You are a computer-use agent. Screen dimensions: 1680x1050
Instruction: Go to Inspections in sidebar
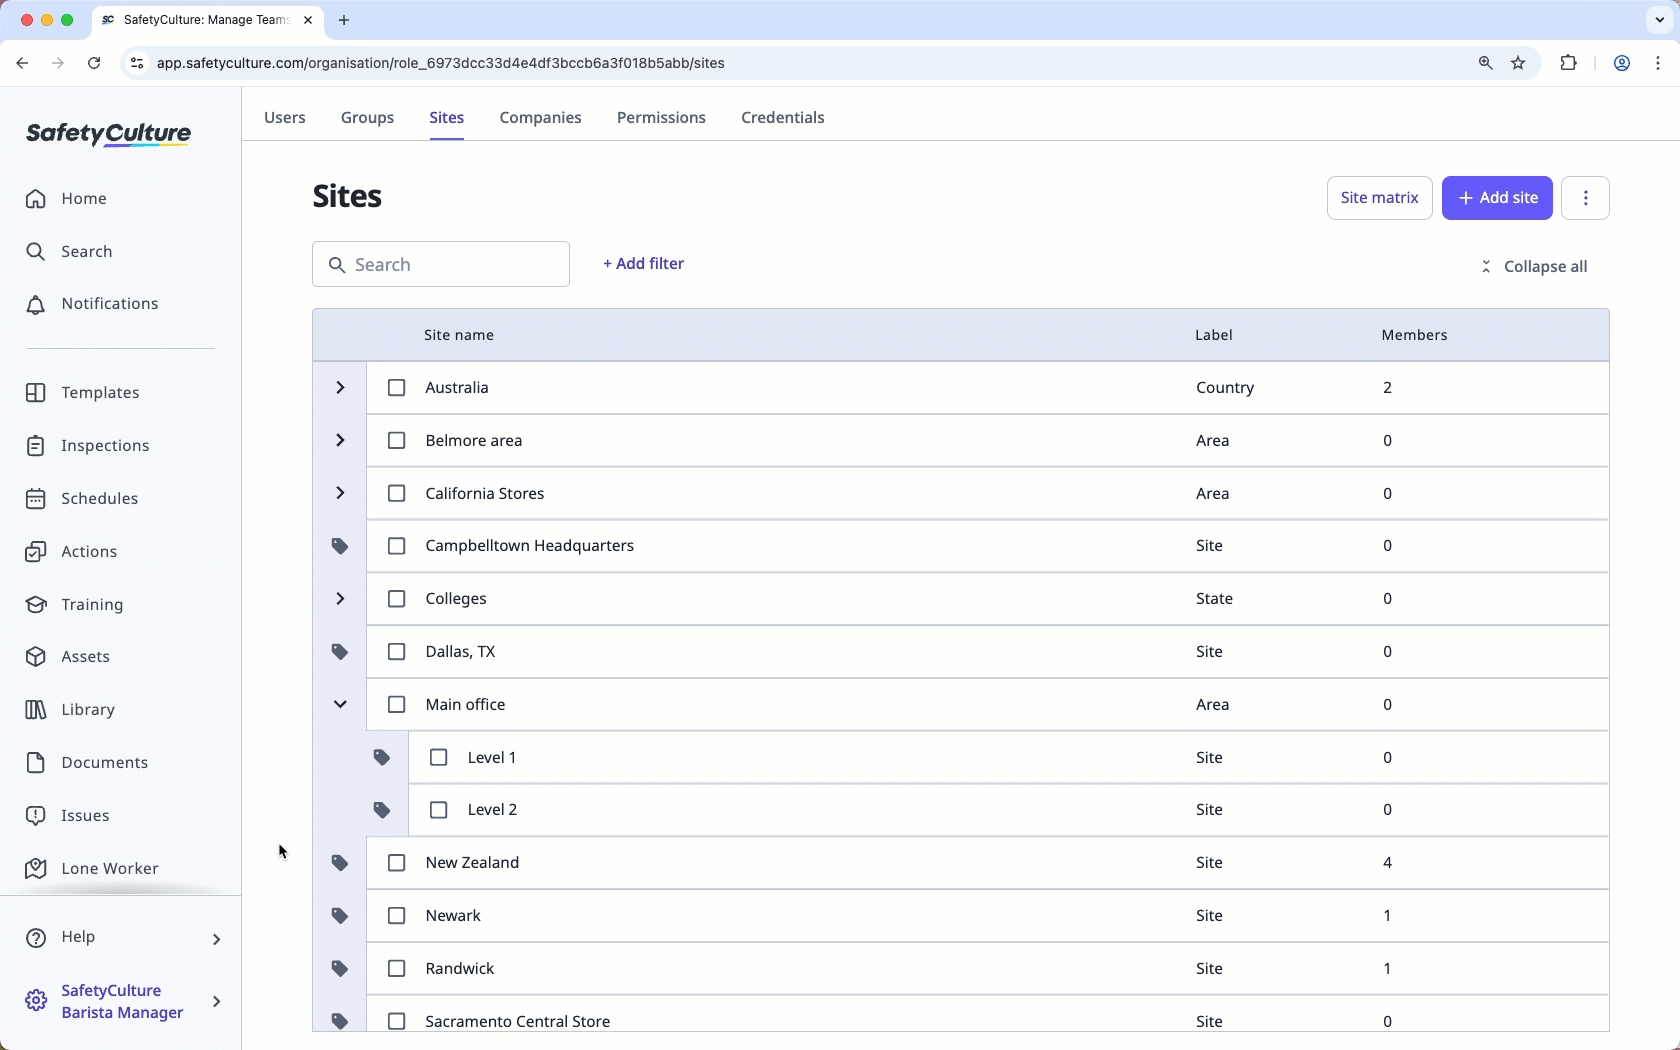coord(88,445)
